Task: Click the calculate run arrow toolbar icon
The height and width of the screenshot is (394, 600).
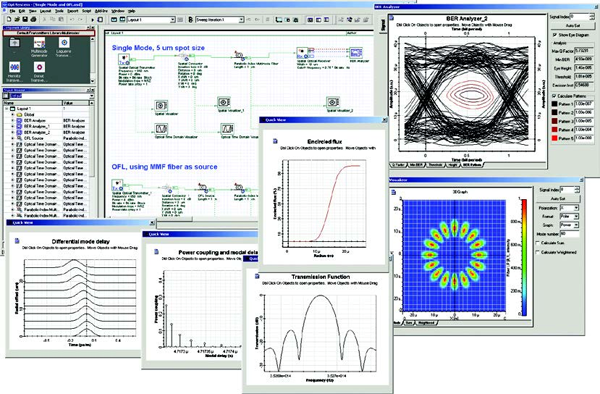Action: [93, 20]
